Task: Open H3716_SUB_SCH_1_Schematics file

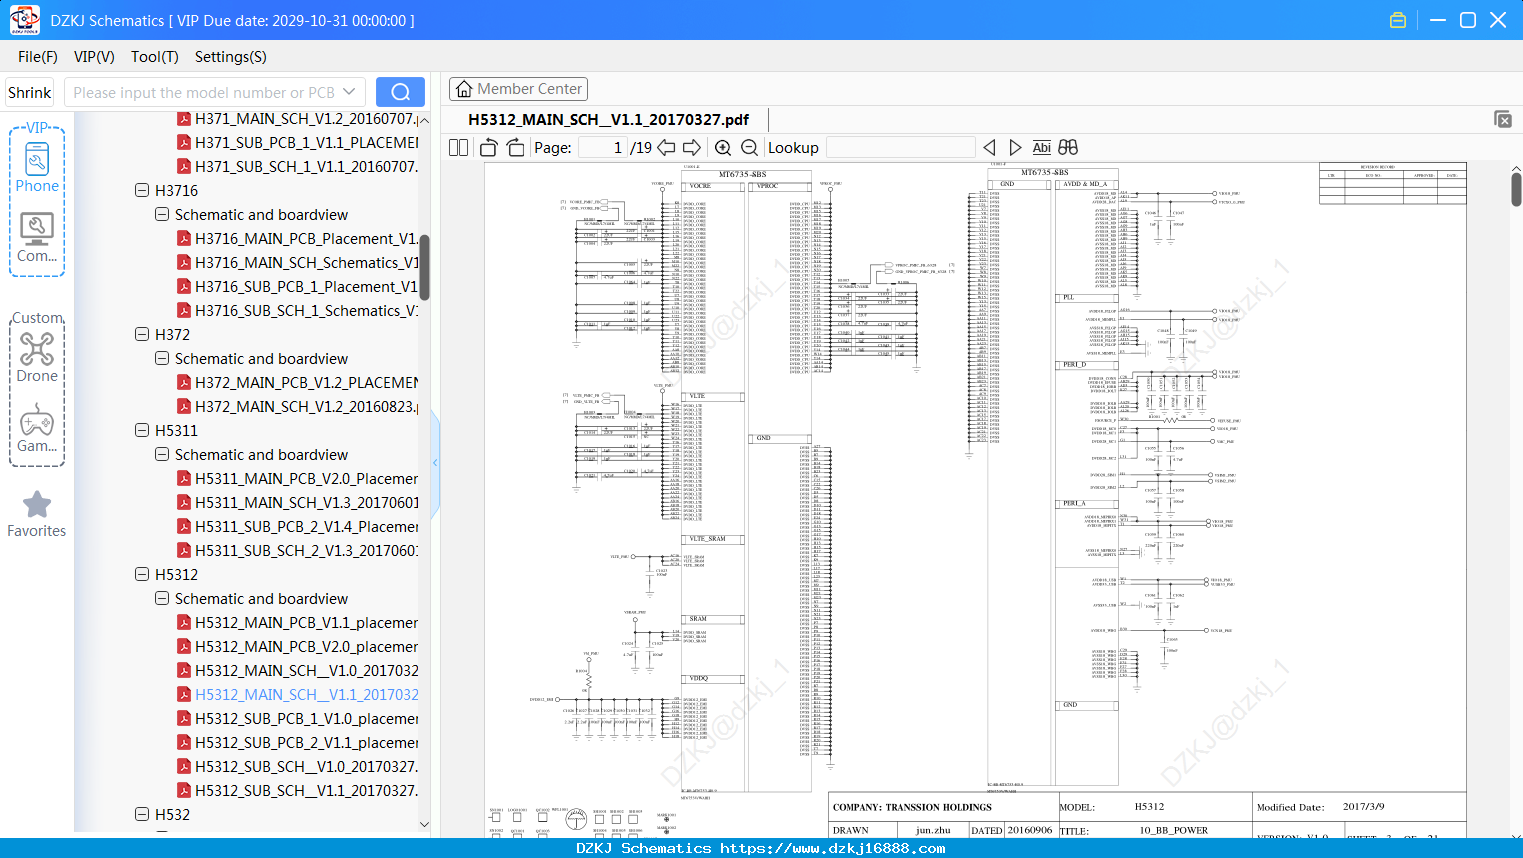Action: point(298,310)
